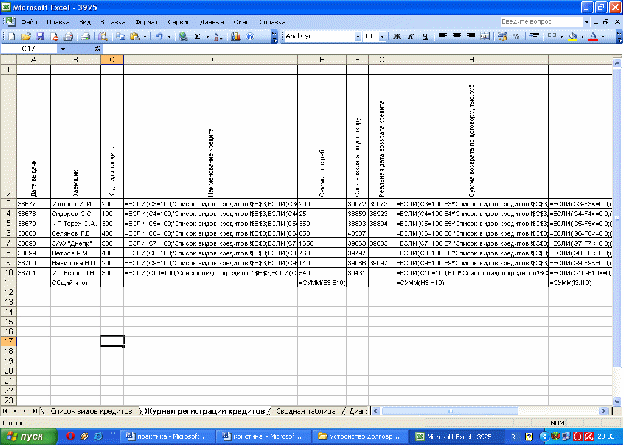This screenshot has height=446, width=624.
Task: Toggle Italic formatting (К button)
Action: (411, 36)
